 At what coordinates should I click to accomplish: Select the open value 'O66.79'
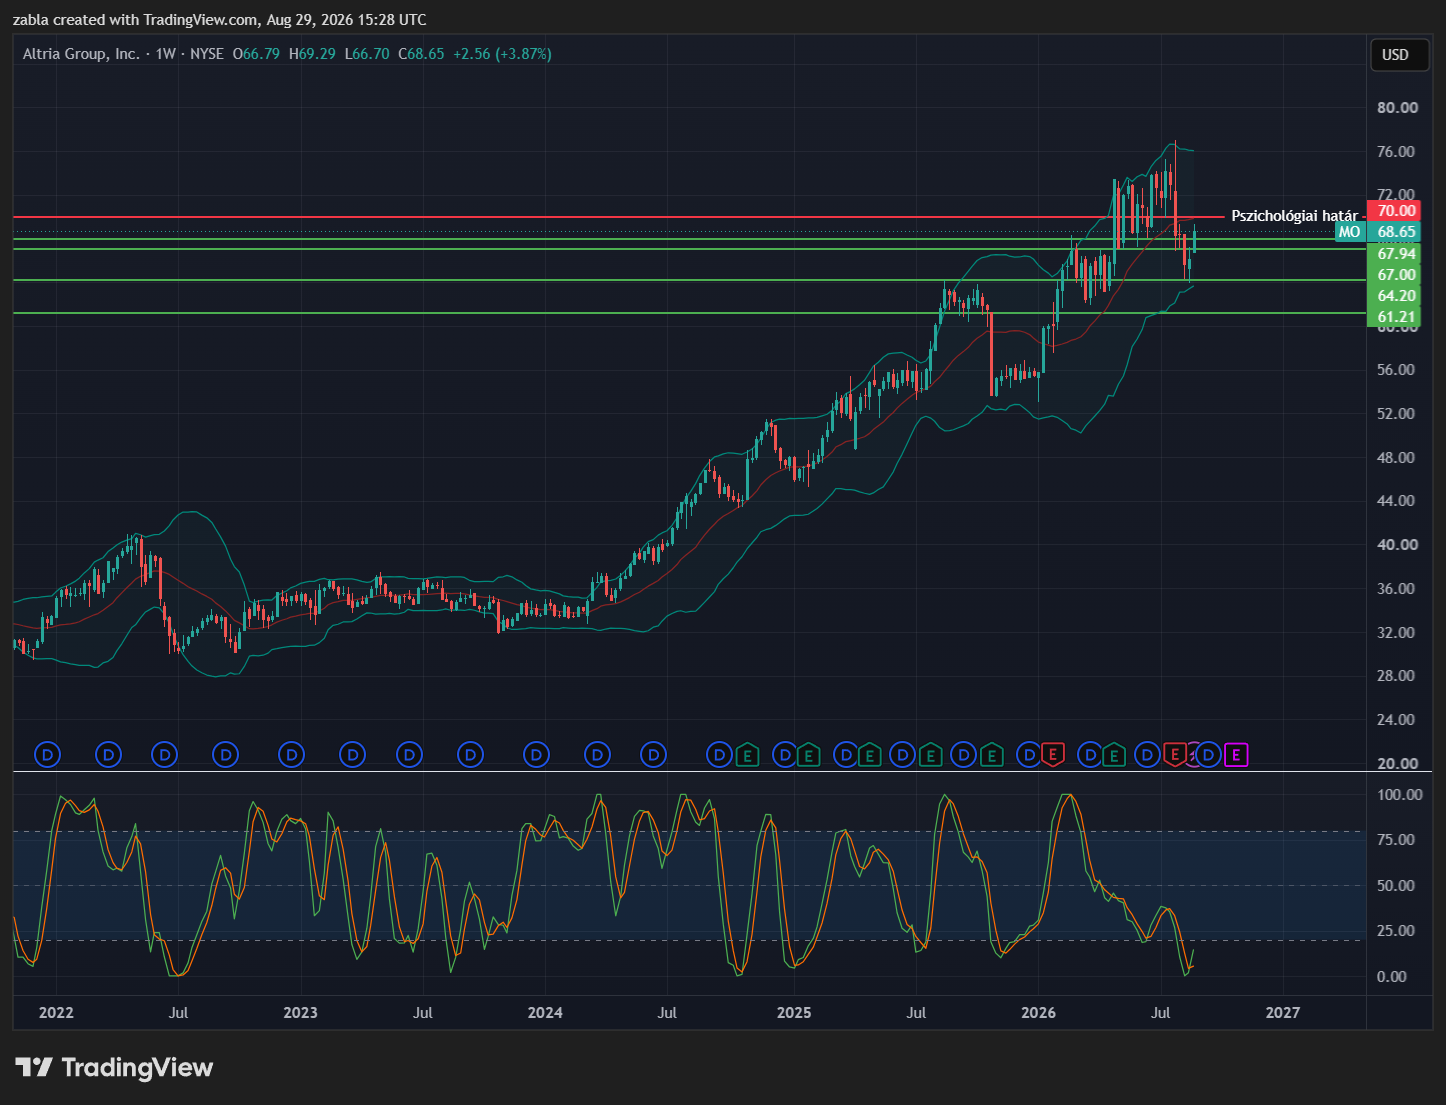point(256,54)
